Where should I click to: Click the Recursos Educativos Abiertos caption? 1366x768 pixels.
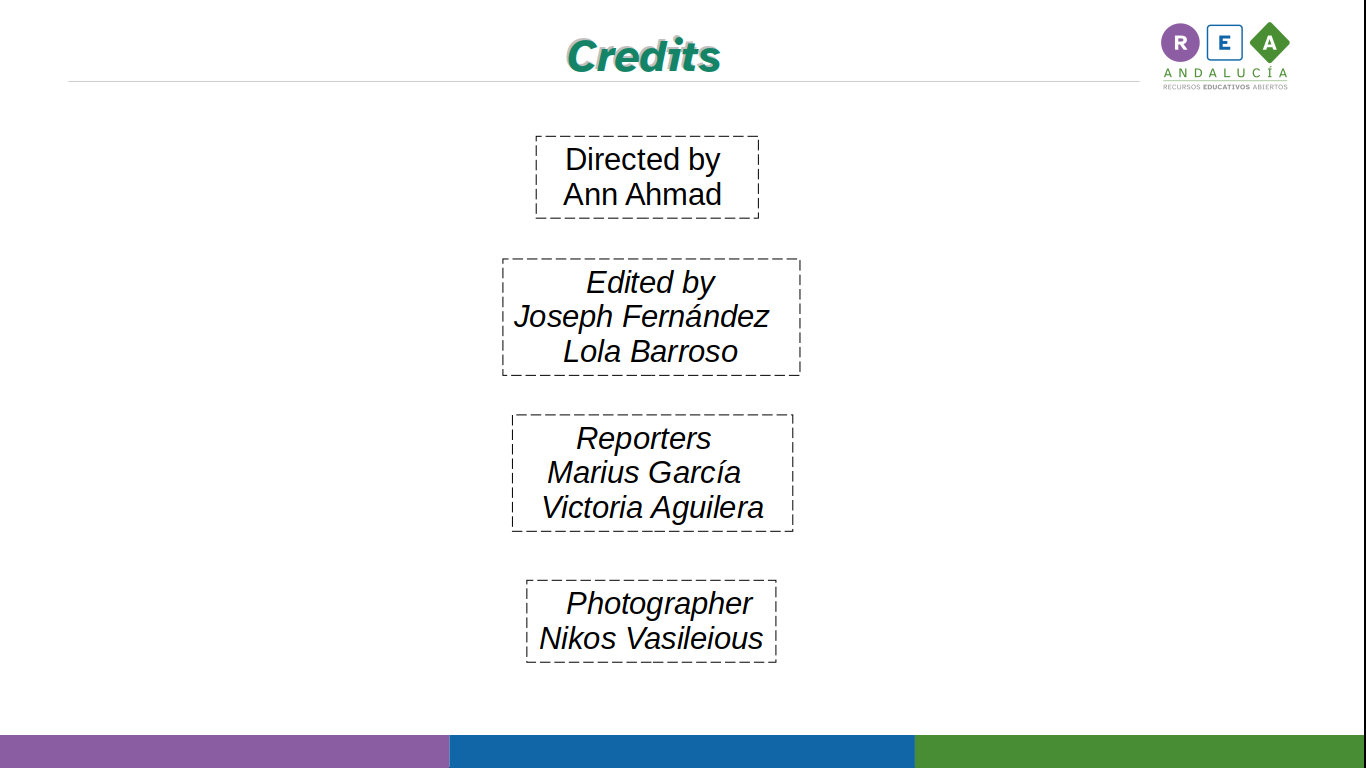1225,87
